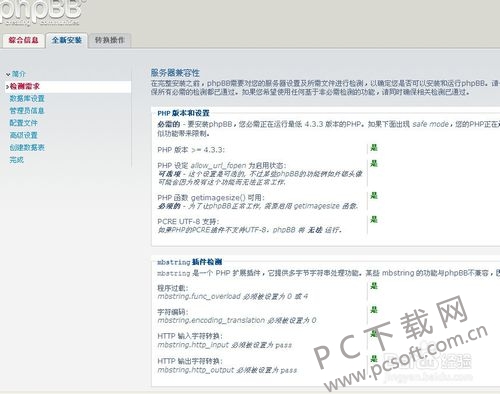
Task: Collapse the arrow beside 简介
Action: tap(8, 74)
